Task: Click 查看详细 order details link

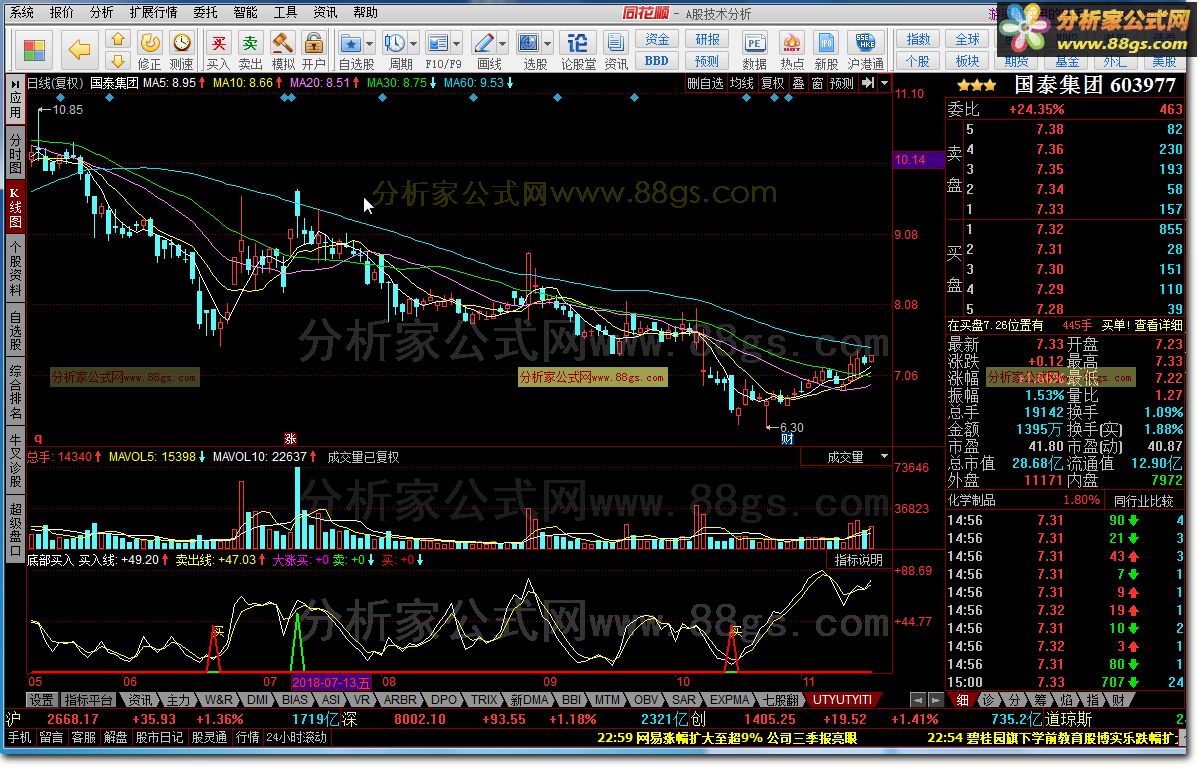Action: (x=1159, y=325)
